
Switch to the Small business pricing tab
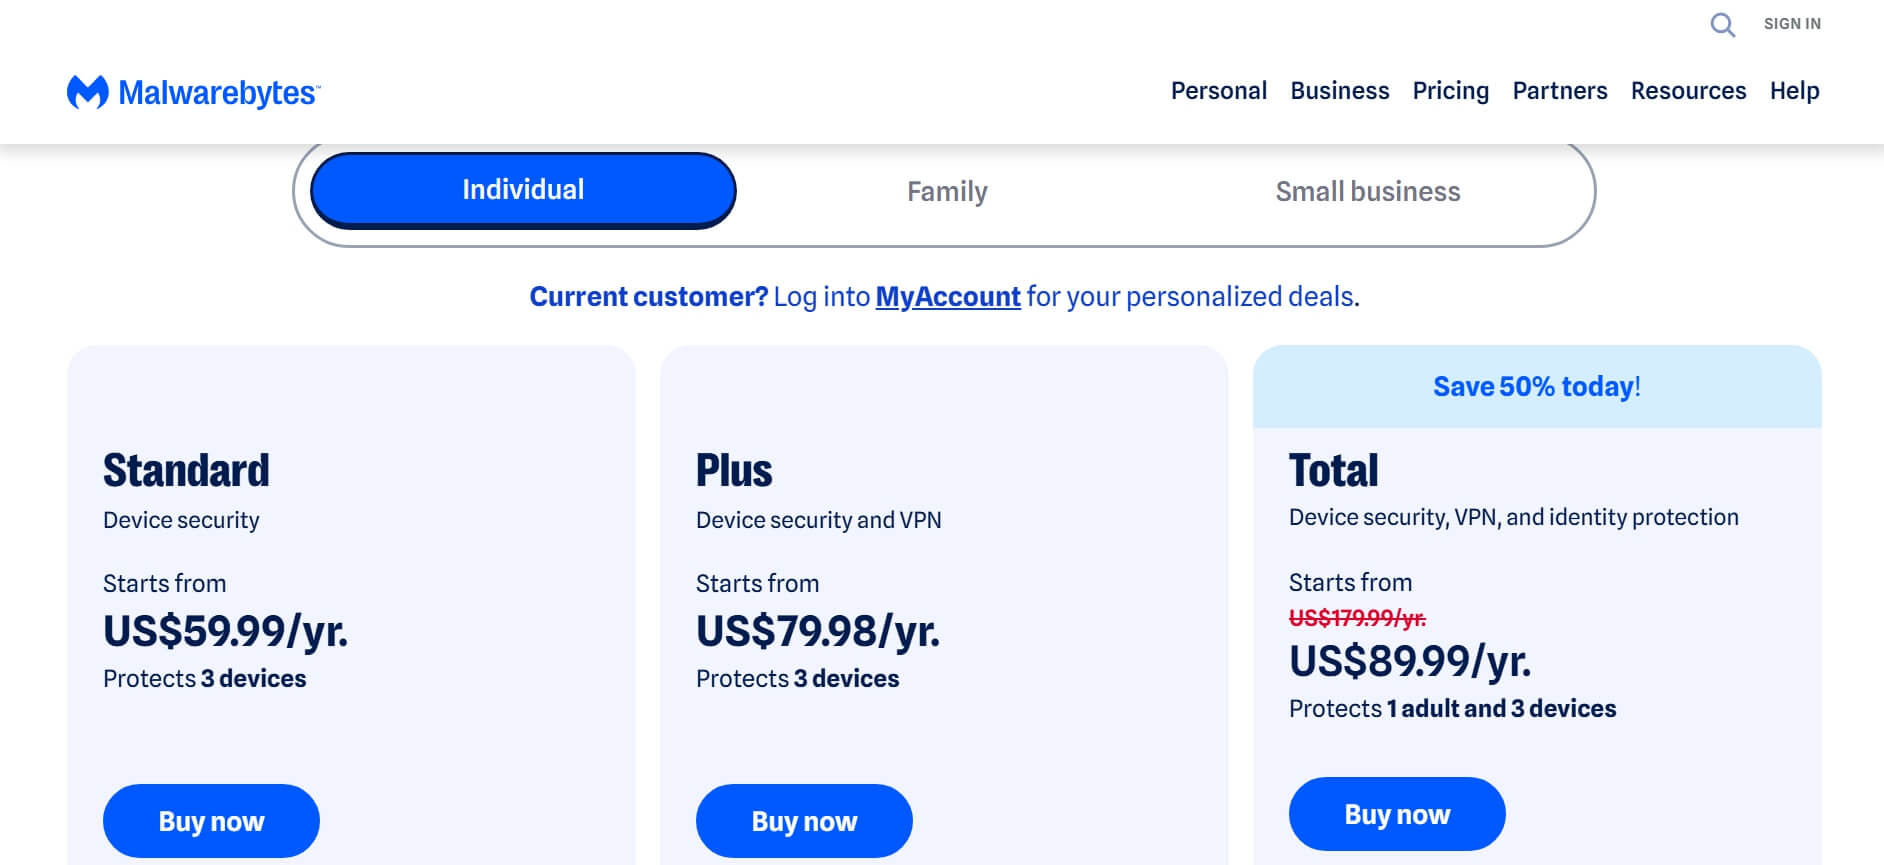1367,191
